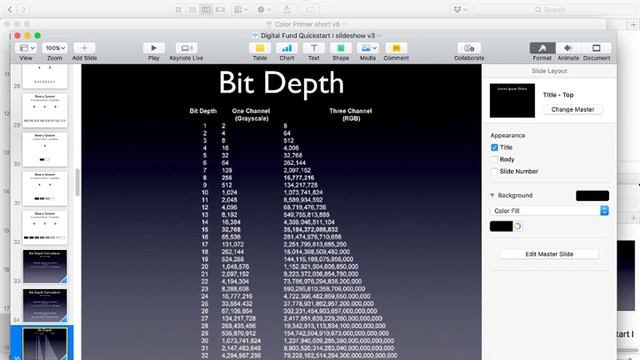Go forward in the background window toolbar

coord(23,9)
